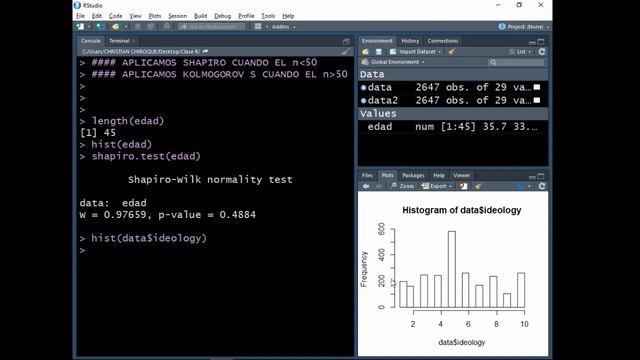Switch to the Viewer tab
This screenshot has width=640, height=360.
462,176
